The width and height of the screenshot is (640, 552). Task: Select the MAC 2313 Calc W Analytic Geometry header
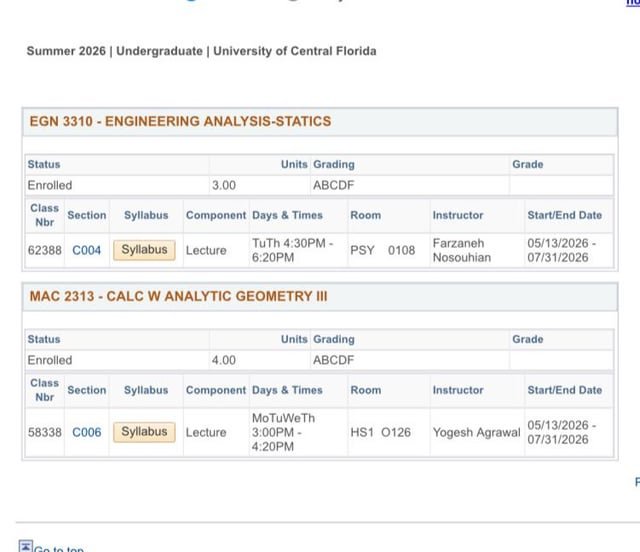tap(178, 296)
